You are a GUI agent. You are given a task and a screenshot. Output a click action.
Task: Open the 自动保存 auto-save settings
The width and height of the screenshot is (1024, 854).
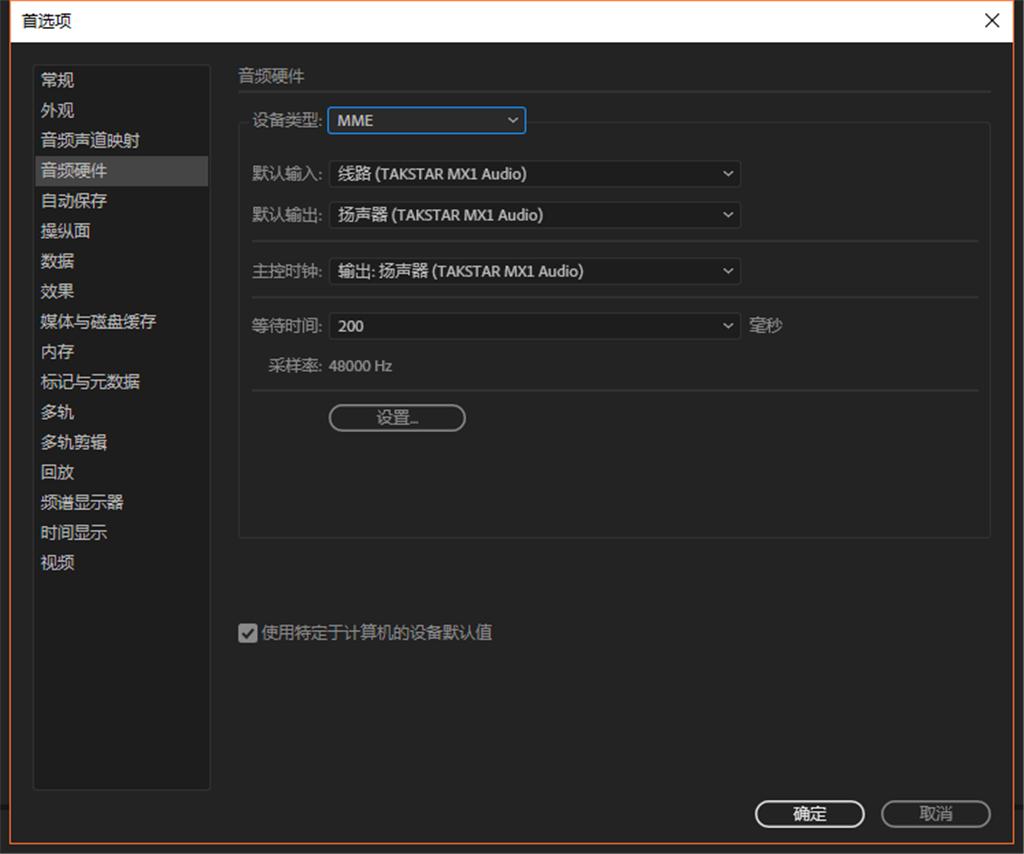click(71, 201)
